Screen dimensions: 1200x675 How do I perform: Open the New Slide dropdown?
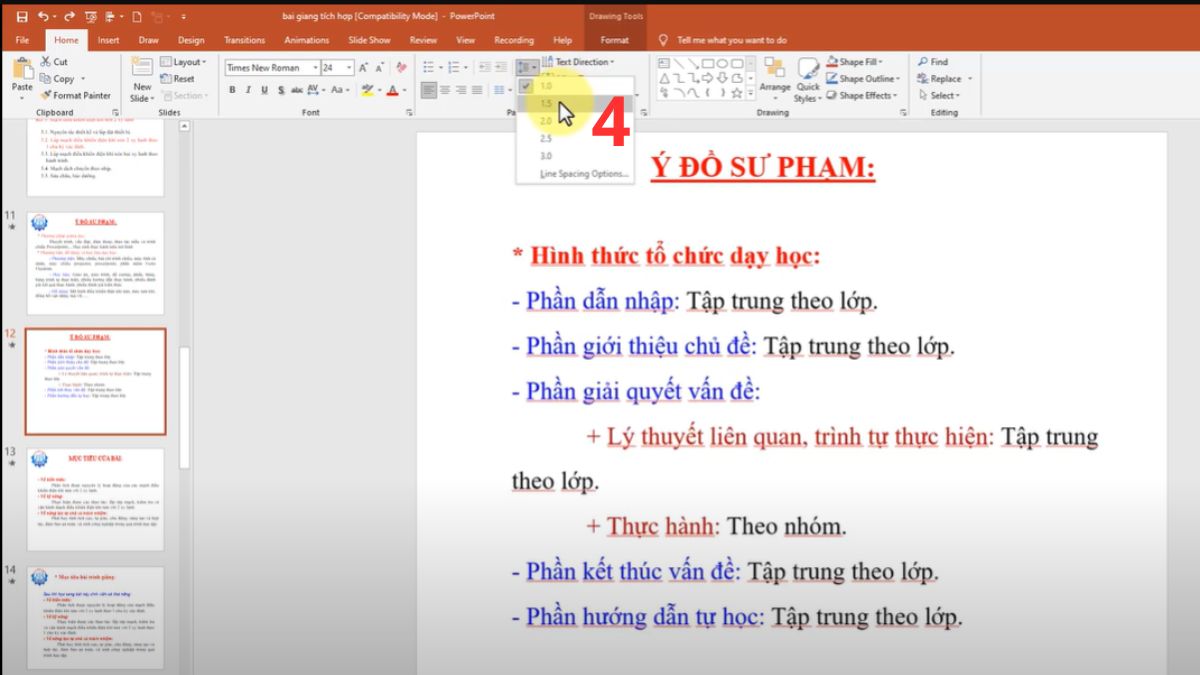pos(142,98)
